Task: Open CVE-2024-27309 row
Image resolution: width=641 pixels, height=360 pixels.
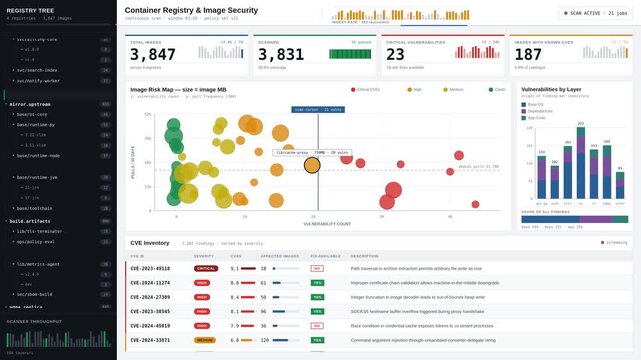Action: pos(379,297)
